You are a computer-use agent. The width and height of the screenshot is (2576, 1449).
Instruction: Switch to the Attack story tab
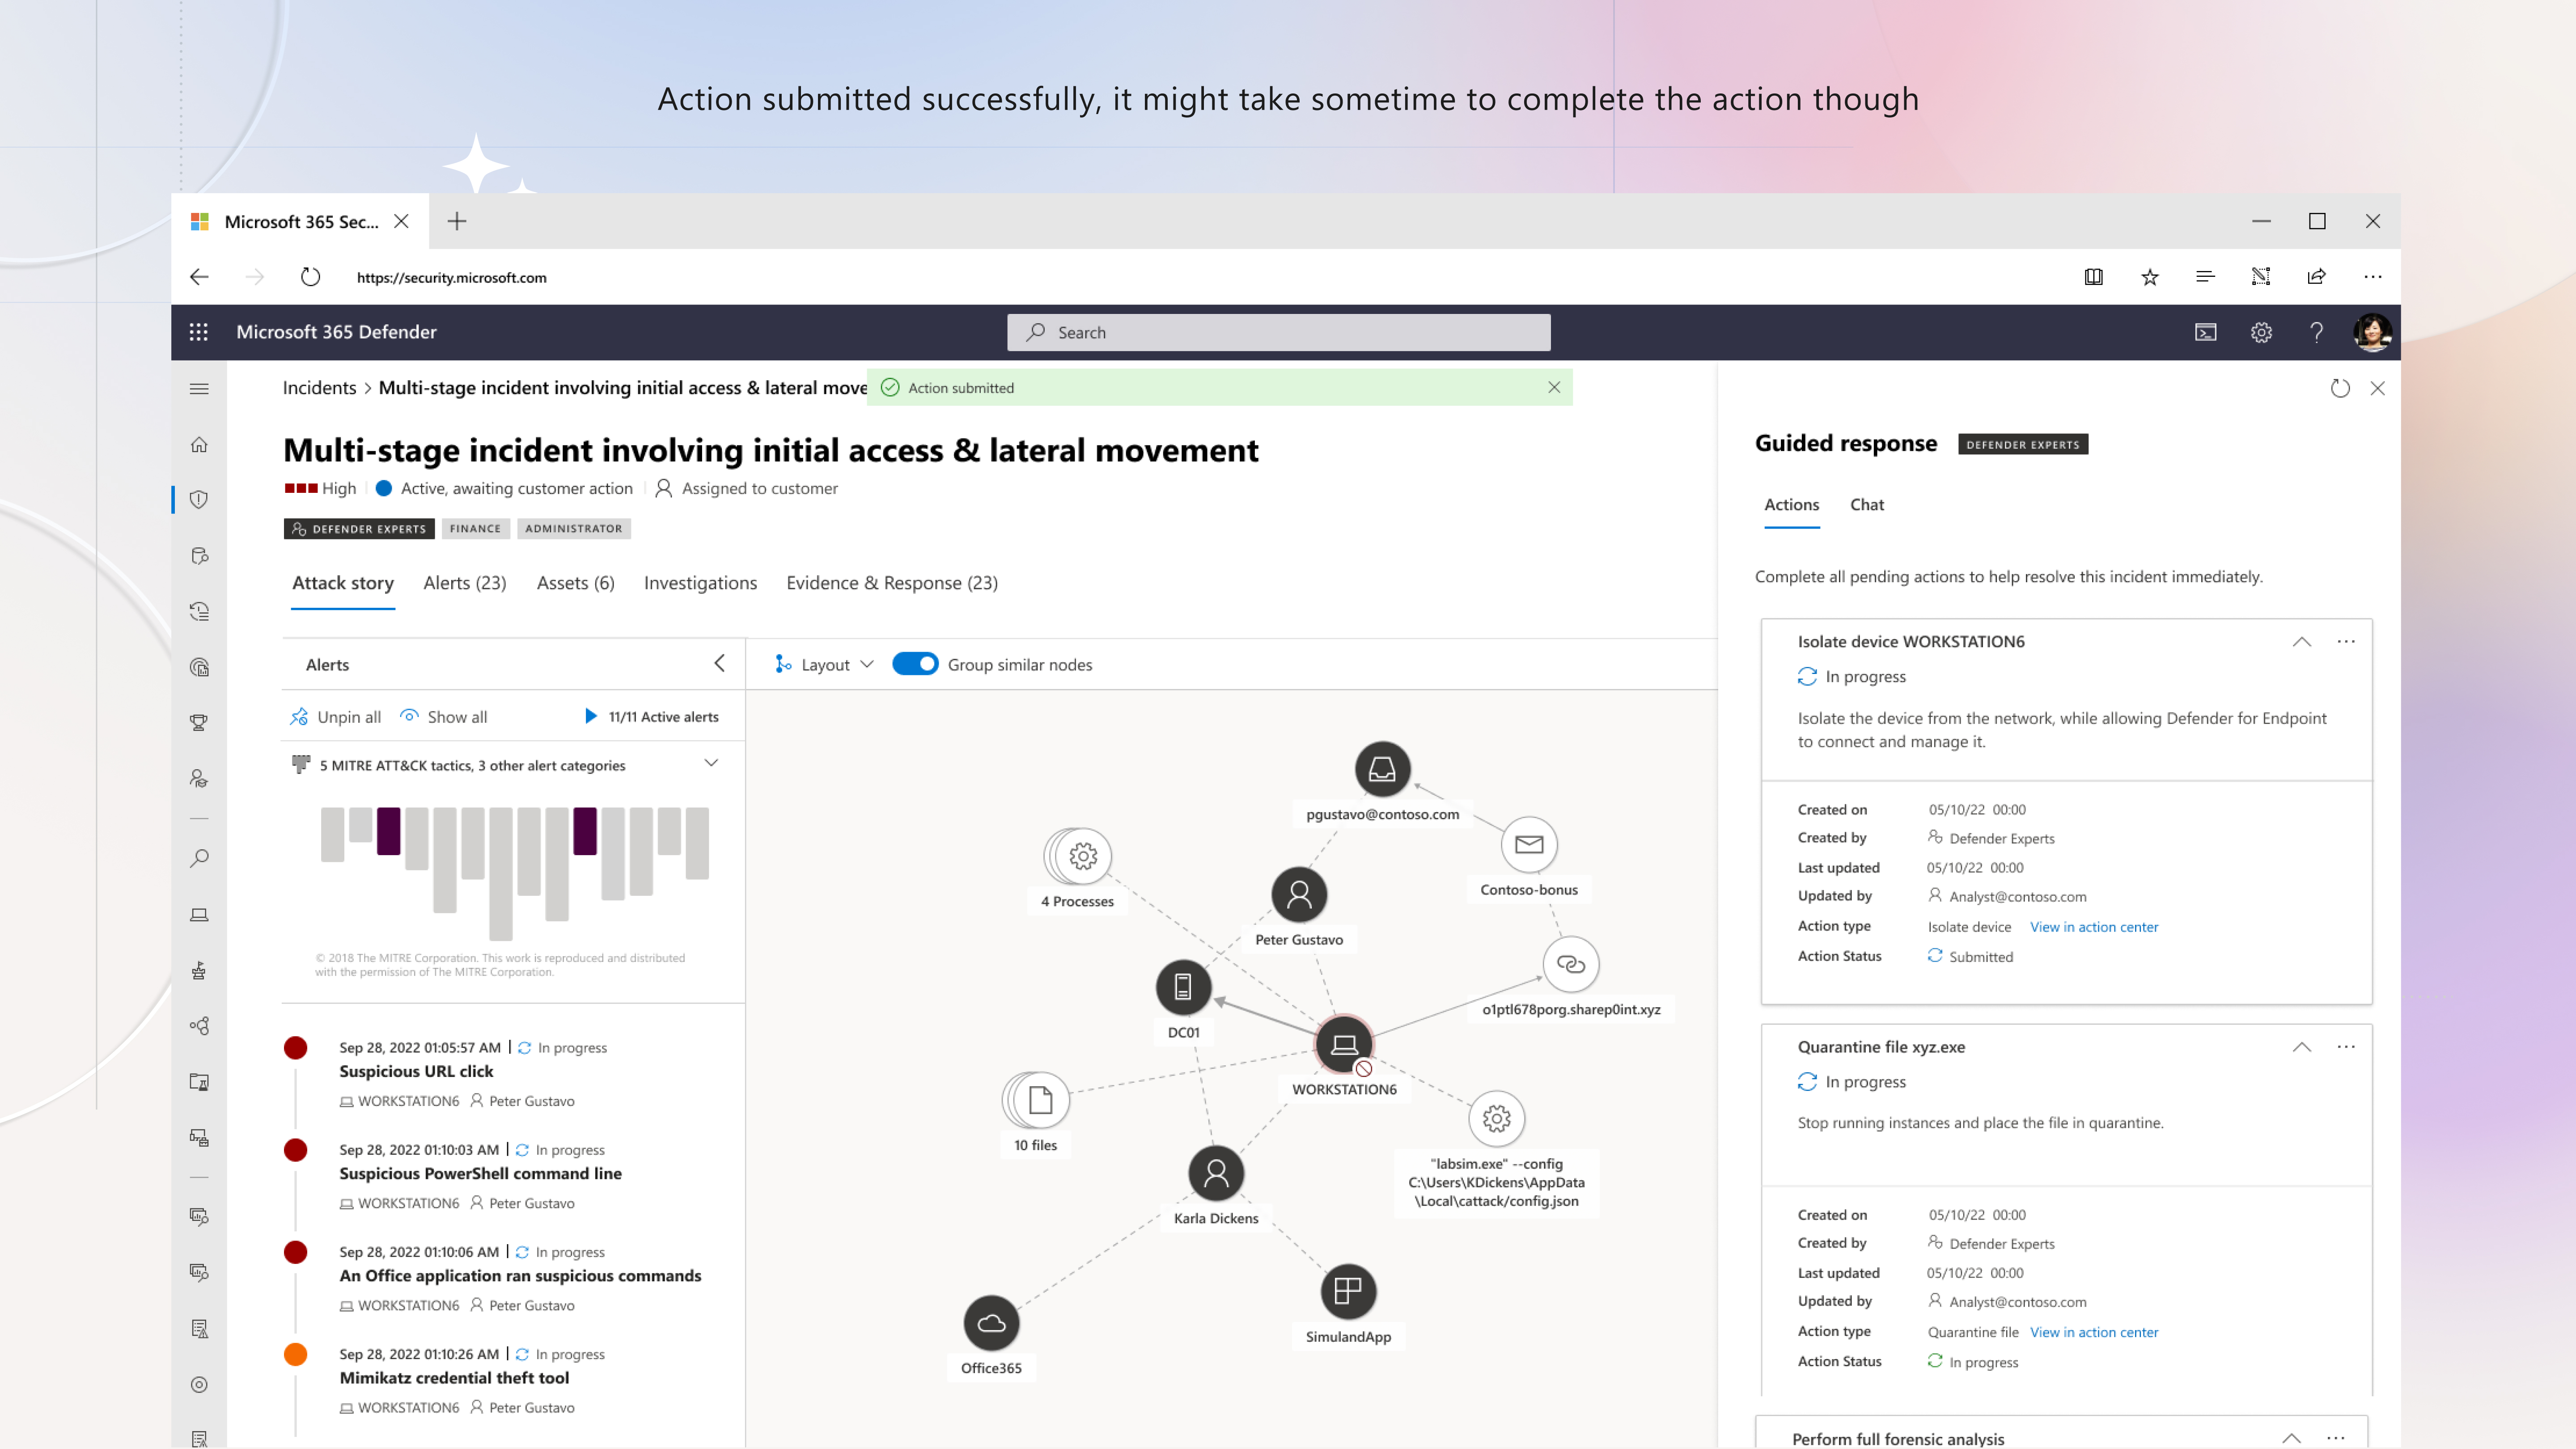coord(343,583)
